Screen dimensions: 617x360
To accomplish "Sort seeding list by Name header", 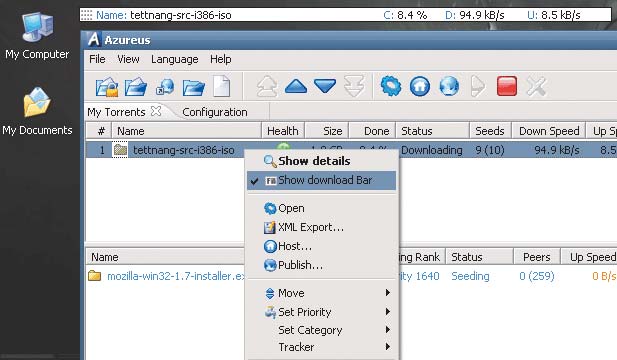I will [165, 257].
